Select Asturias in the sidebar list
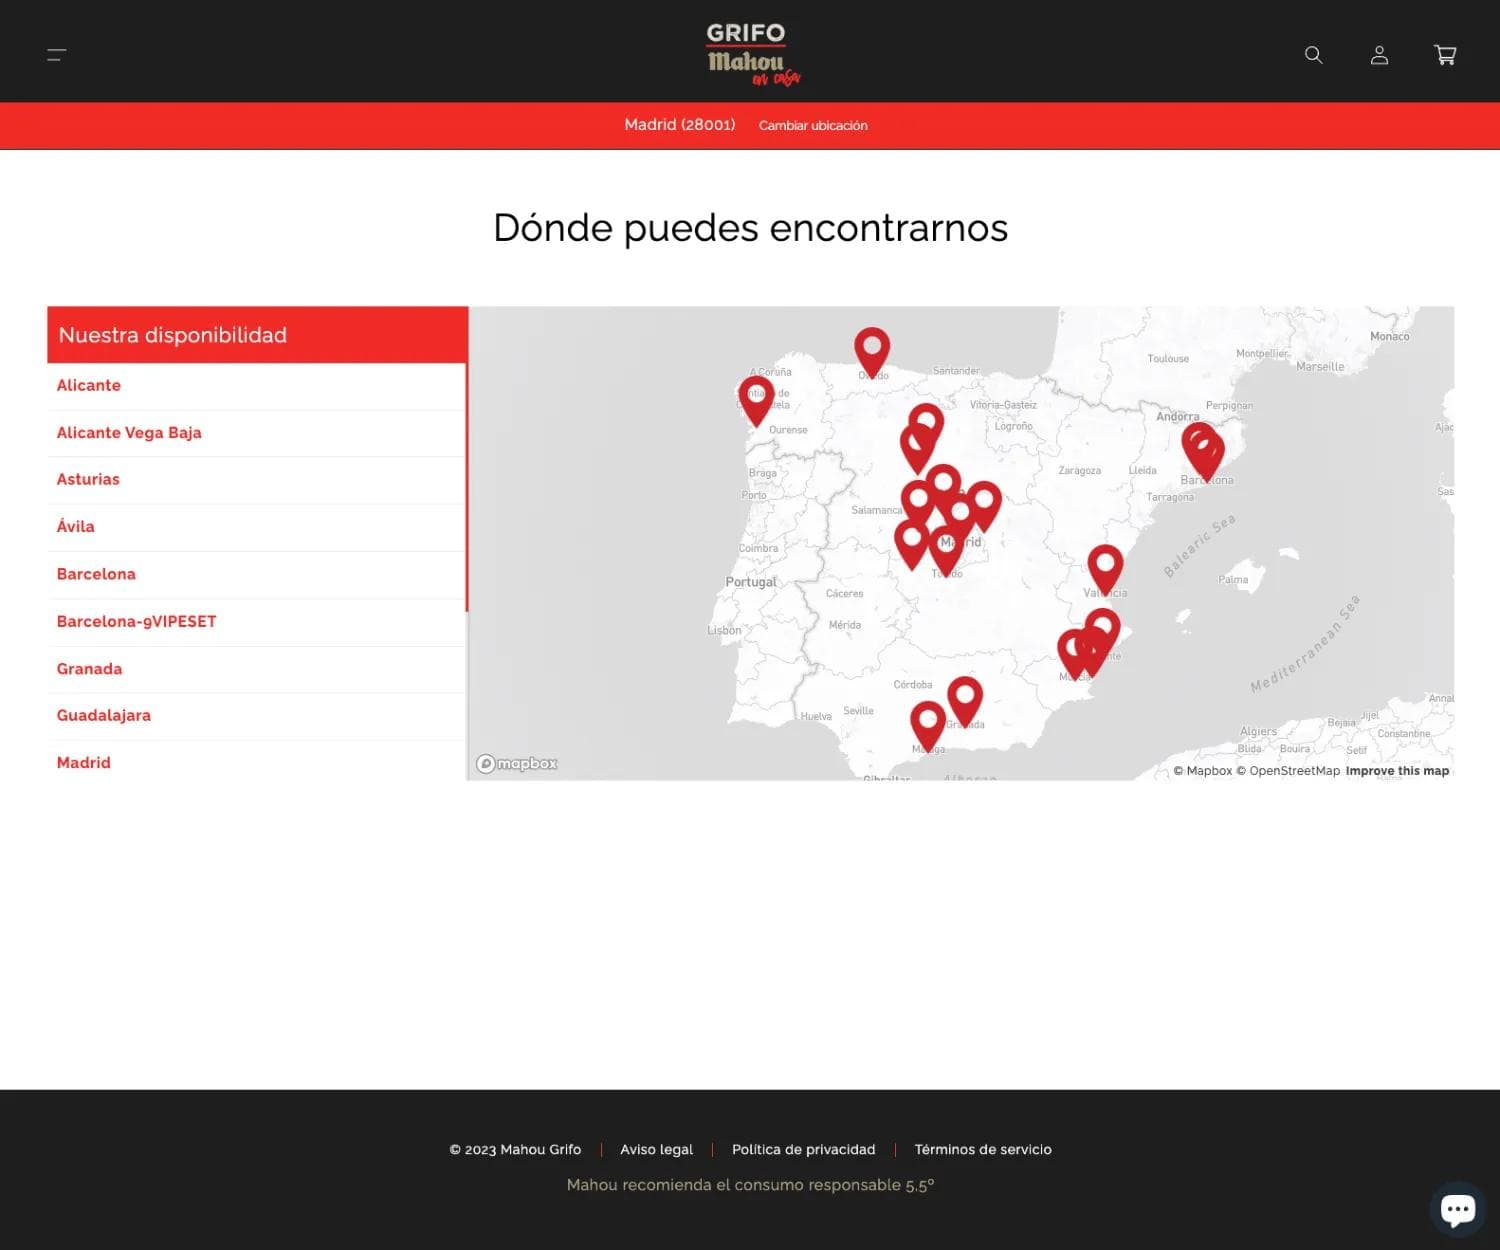This screenshot has width=1500, height=1250. 88,479
